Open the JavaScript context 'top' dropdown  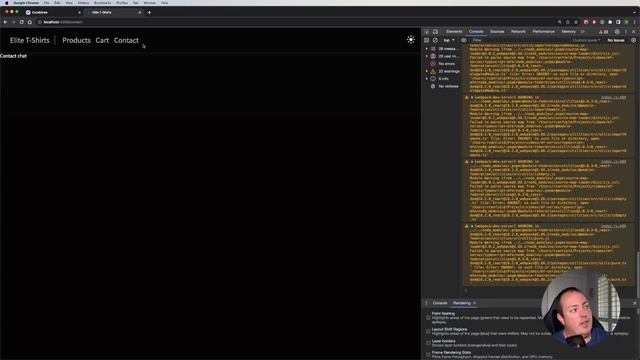[x=449, y=40]
